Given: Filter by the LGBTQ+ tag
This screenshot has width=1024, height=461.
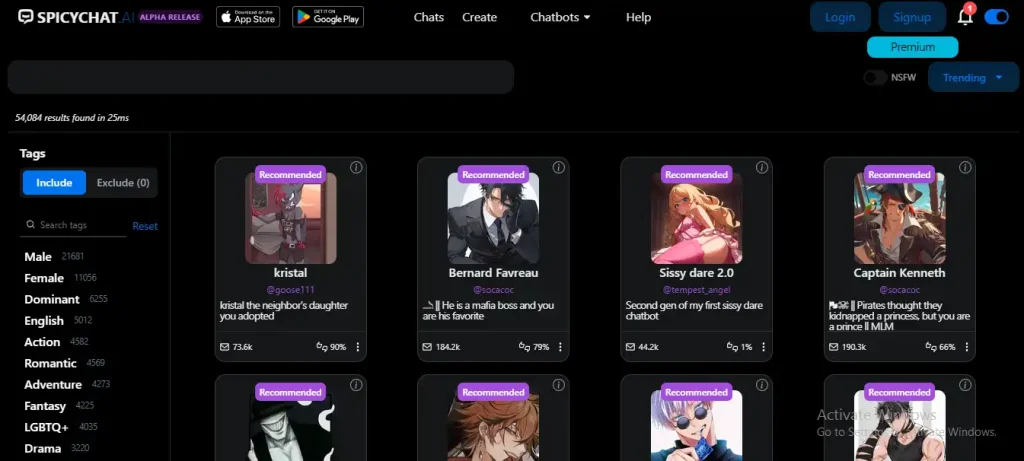Looking at the screenshot, I should pos(46,427).
